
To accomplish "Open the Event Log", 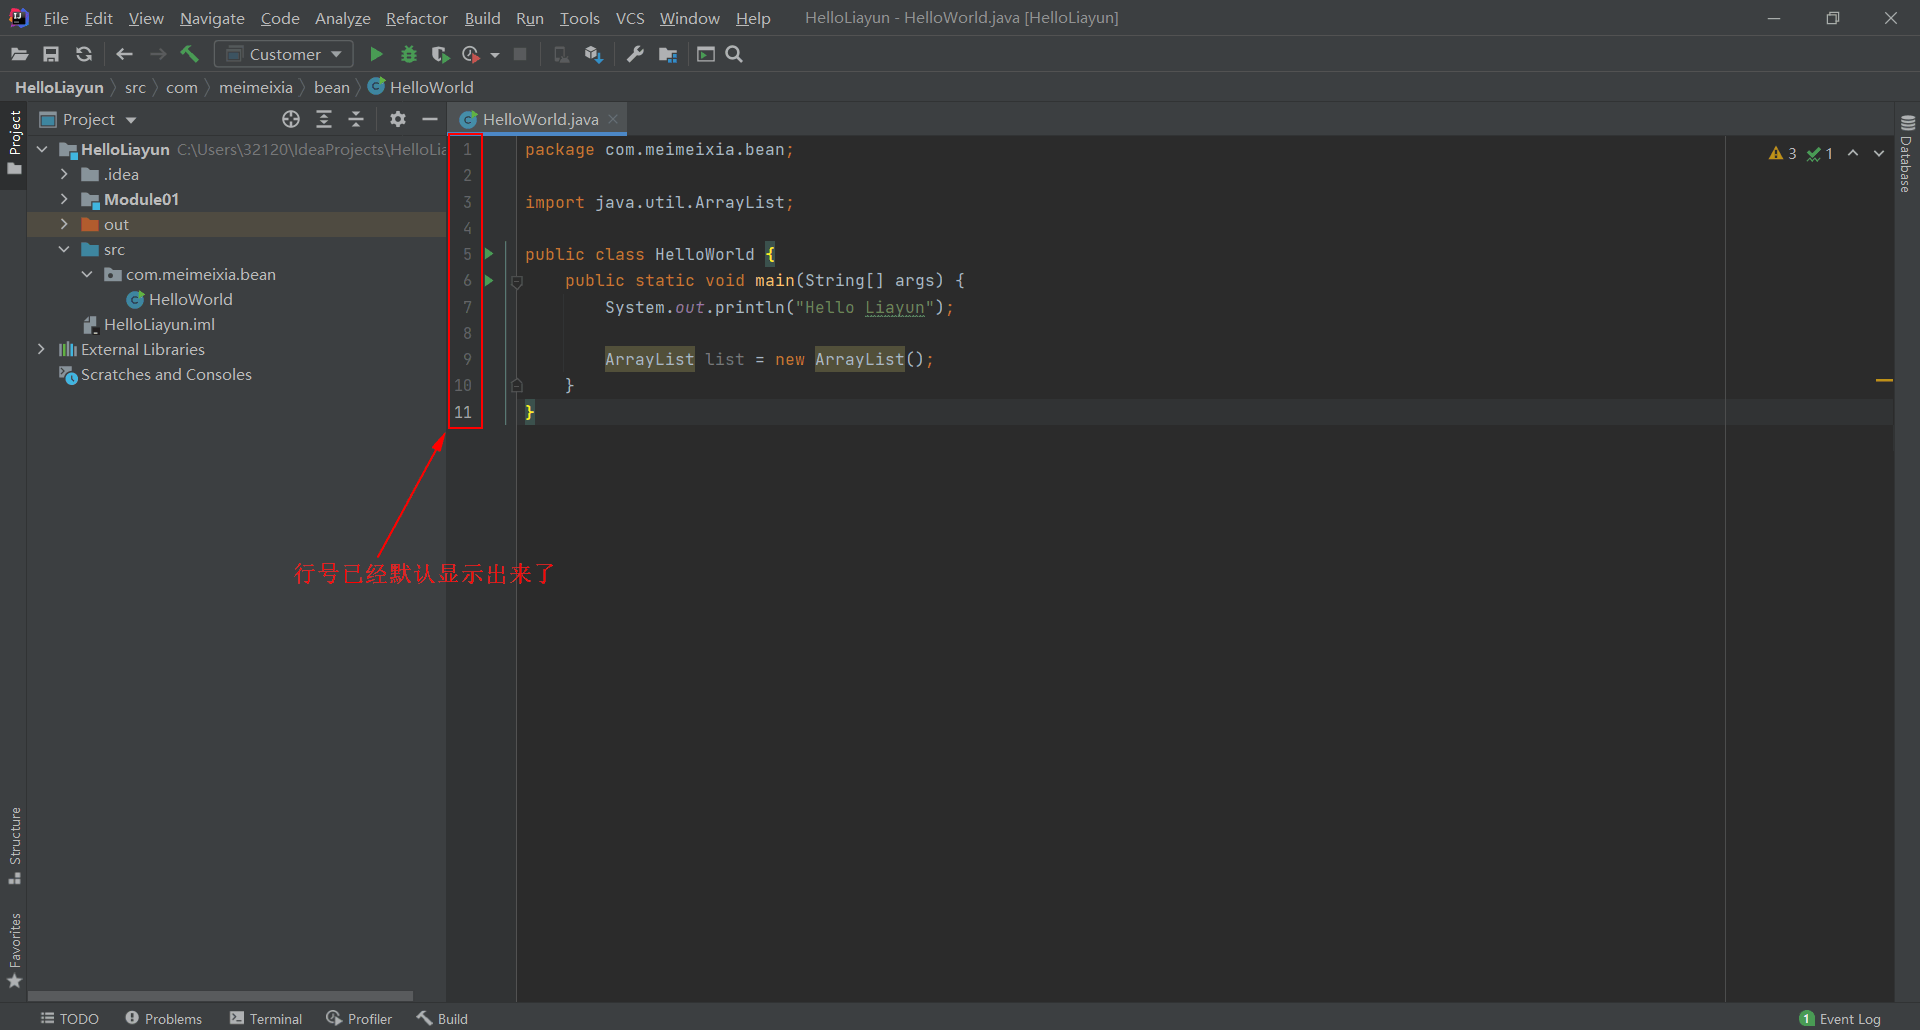I will point(1840,1018).
